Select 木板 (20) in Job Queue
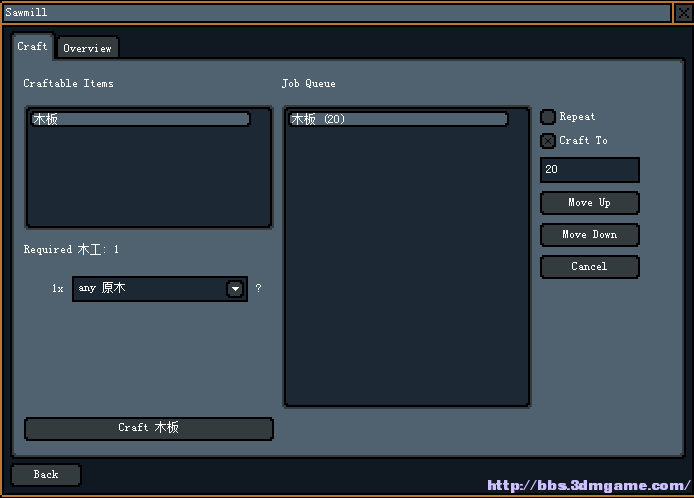 click(x=398, y=119)
